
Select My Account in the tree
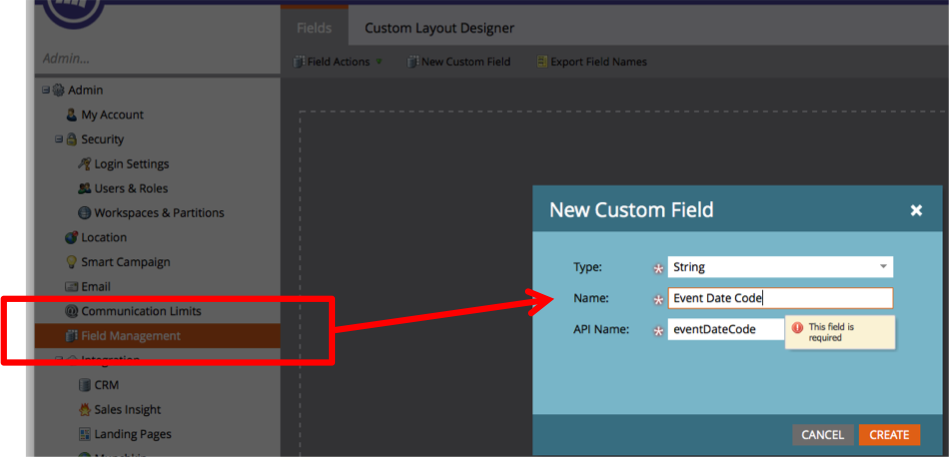point(113,114)
